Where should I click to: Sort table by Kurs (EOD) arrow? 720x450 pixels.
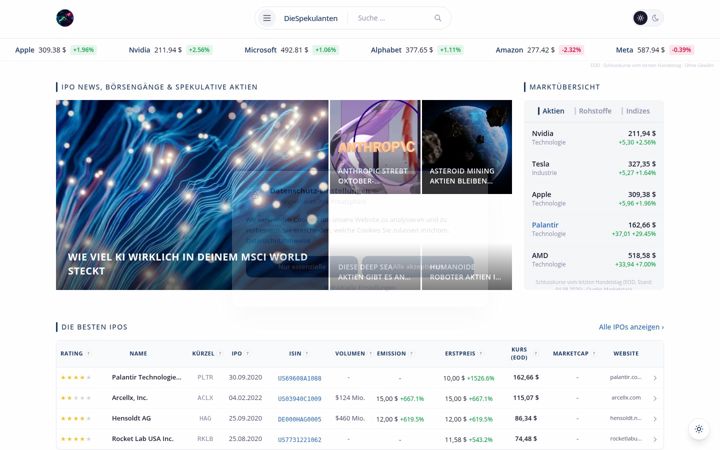[x=536, y=354]
